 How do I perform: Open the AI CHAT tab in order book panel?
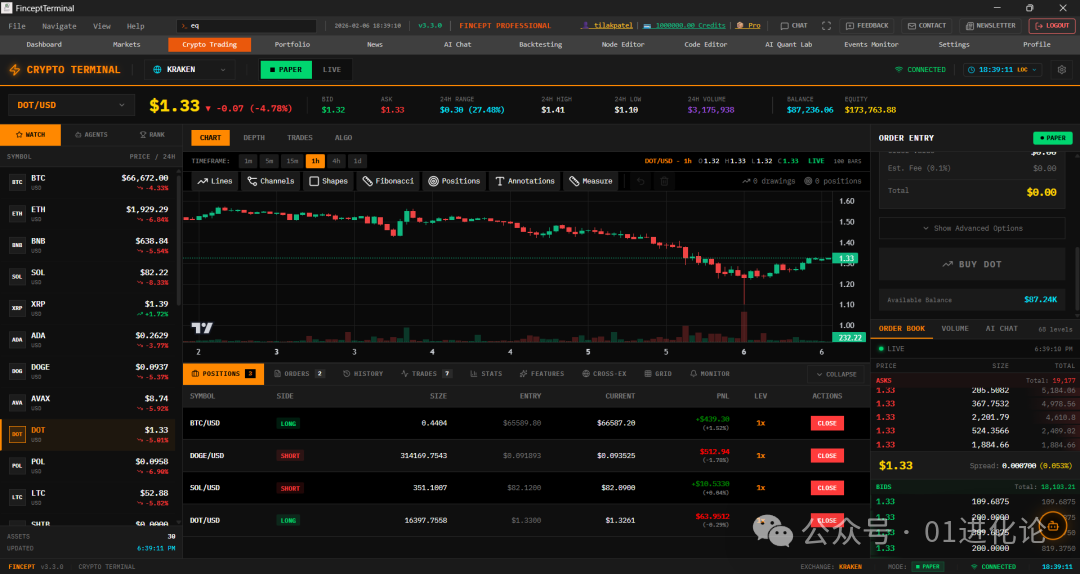click(1001, 329)
